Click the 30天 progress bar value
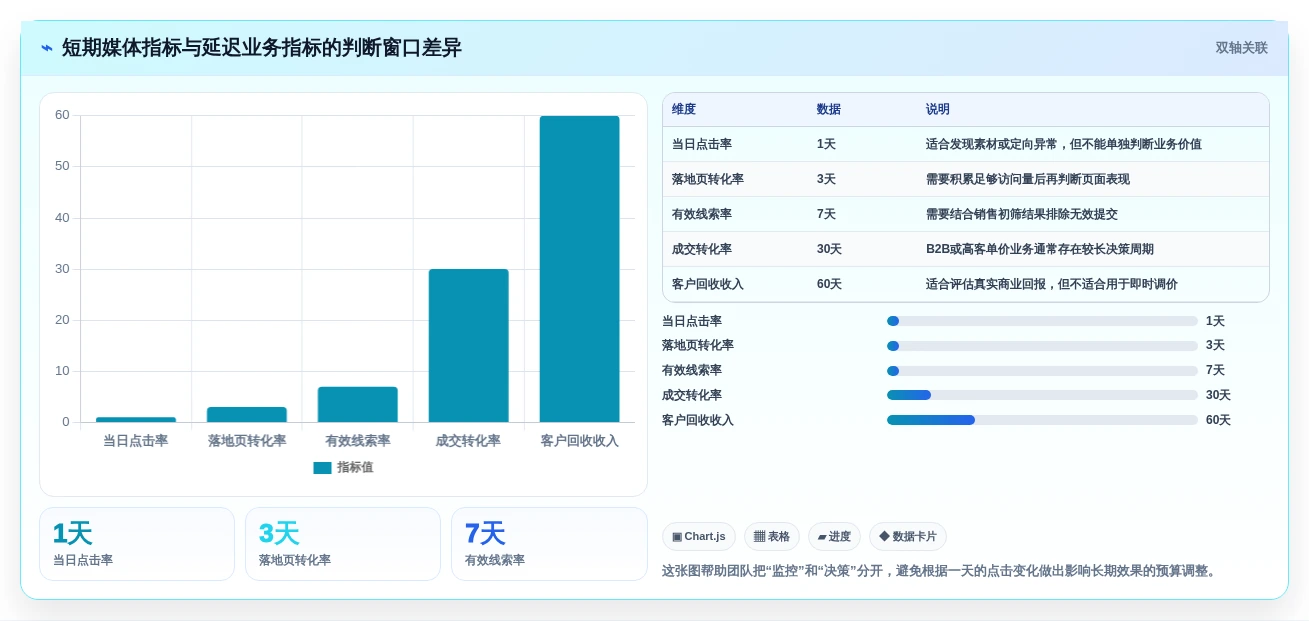Screen dimensions: 1309x621 (1218, 395)
